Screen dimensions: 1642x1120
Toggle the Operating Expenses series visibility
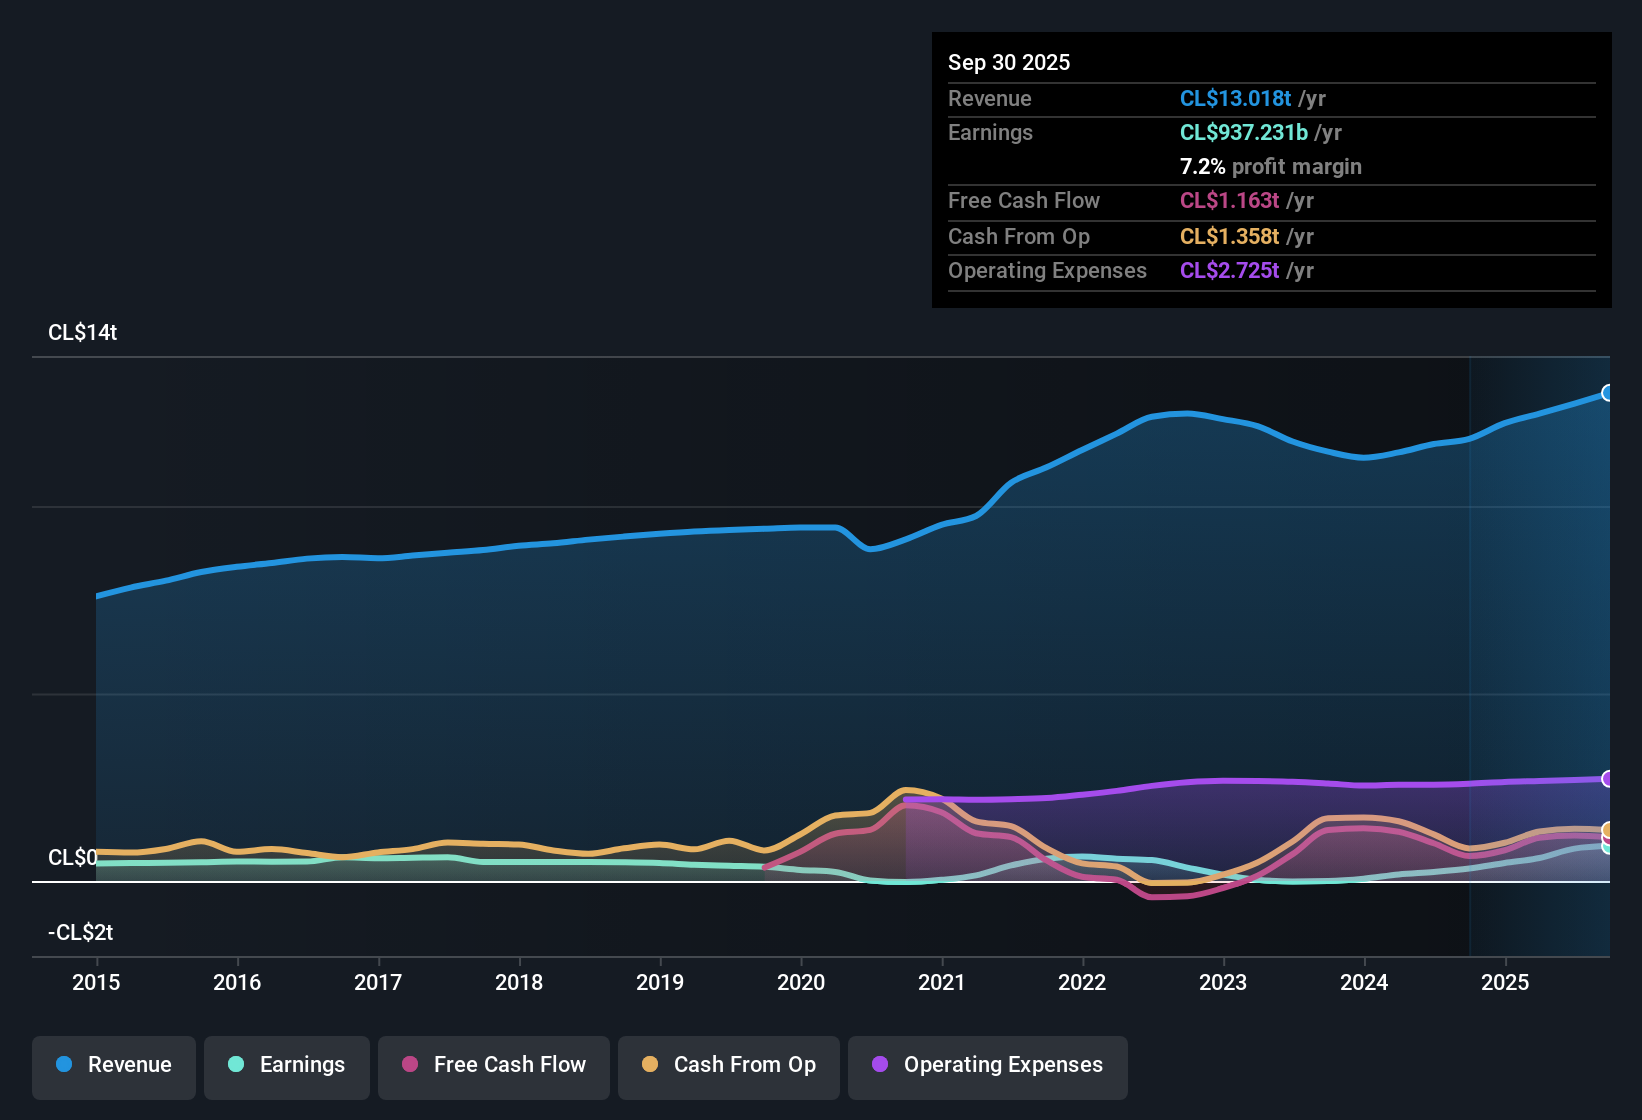(x=987, y=1065)
